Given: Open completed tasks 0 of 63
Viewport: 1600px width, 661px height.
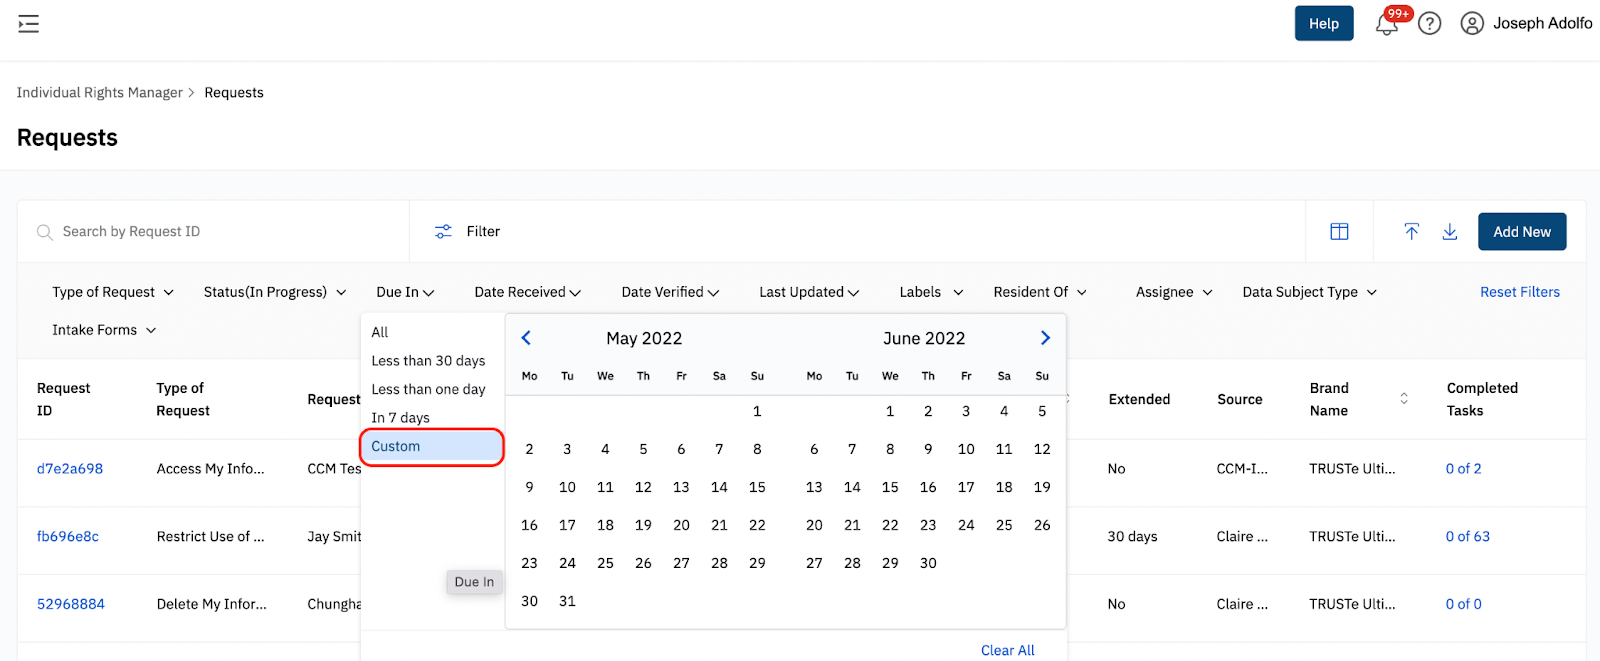Looking at the screenshot, I should pyautogui.click(x=1468, y=537).
